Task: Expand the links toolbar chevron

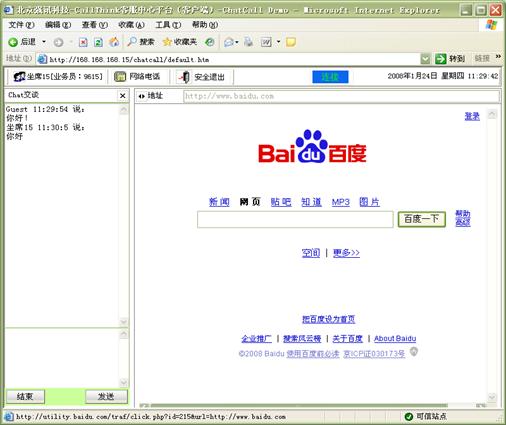Action: (498, 57)
